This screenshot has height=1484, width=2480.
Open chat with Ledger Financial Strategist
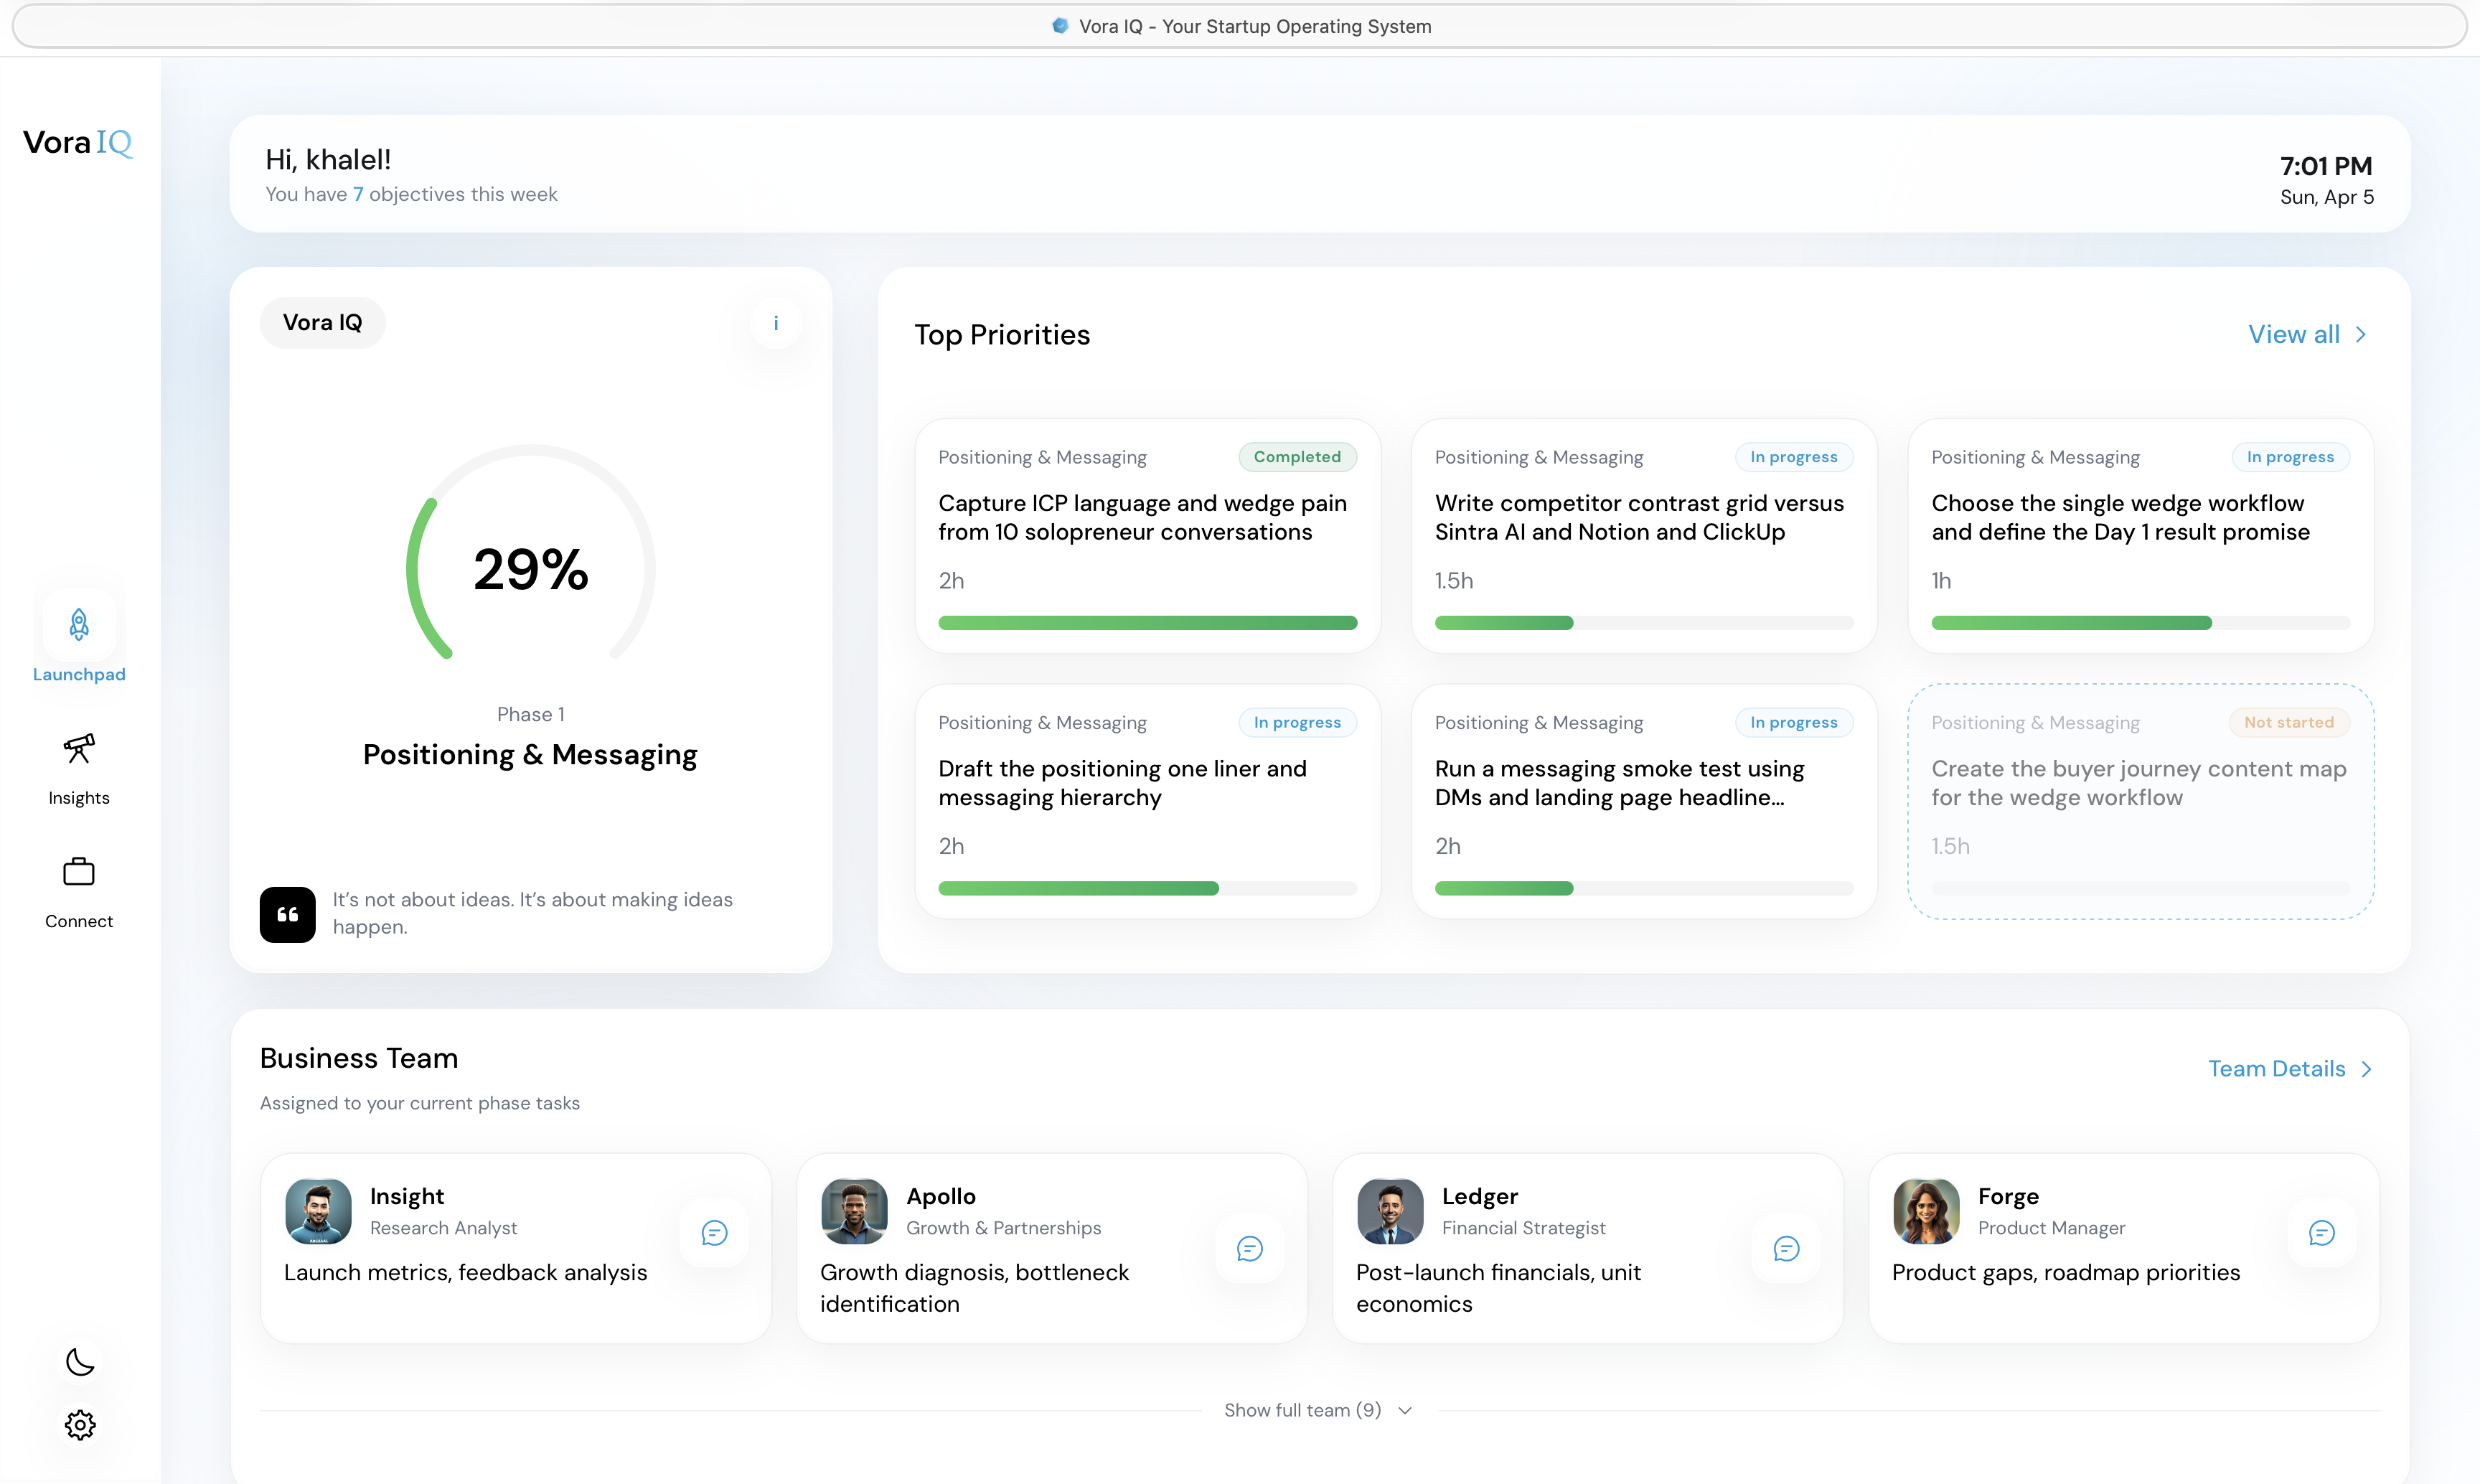[x=1786, y=1249]
